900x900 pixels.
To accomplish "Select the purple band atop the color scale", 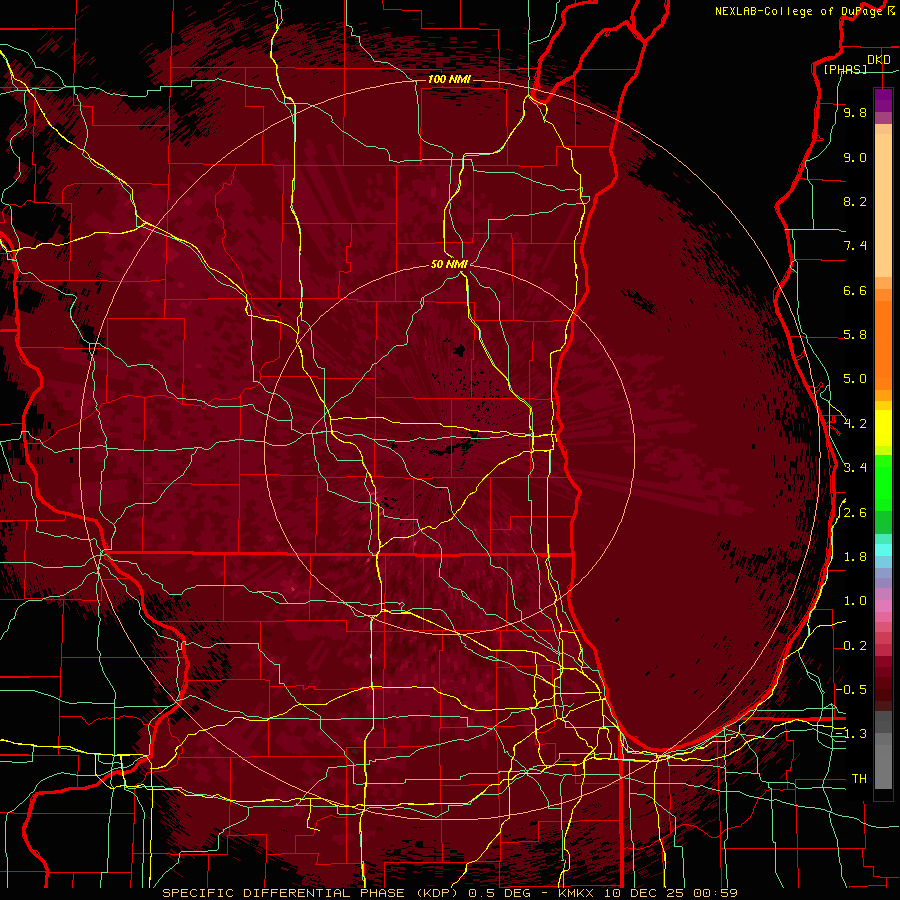I will (883, 101).
